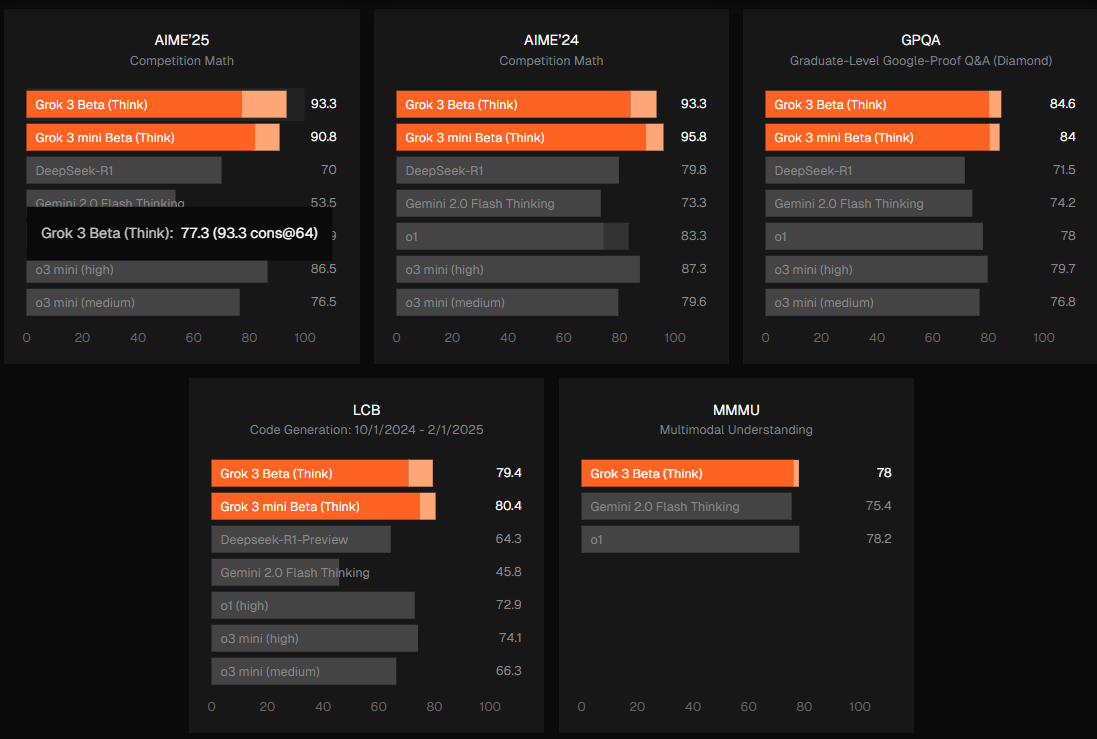Click the 90.8 value in AIME'25 chart

tap(323, 137)
